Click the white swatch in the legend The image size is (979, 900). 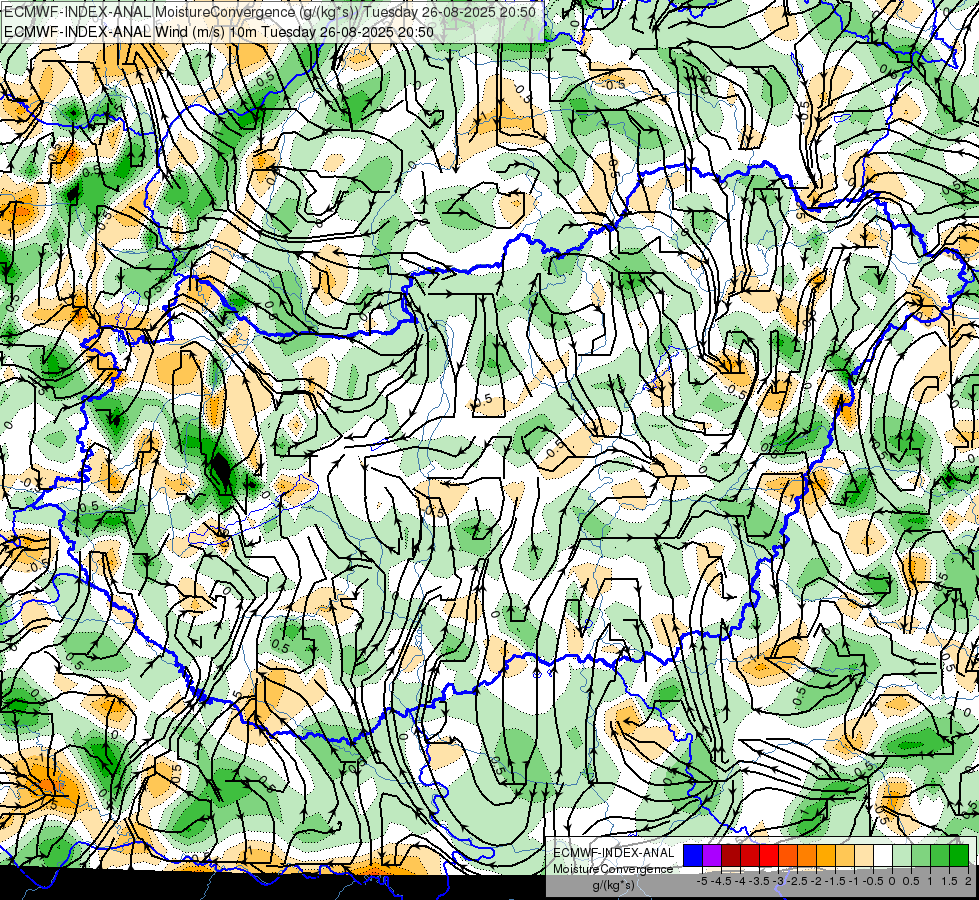pyautogui.click(x=883, y=855)
